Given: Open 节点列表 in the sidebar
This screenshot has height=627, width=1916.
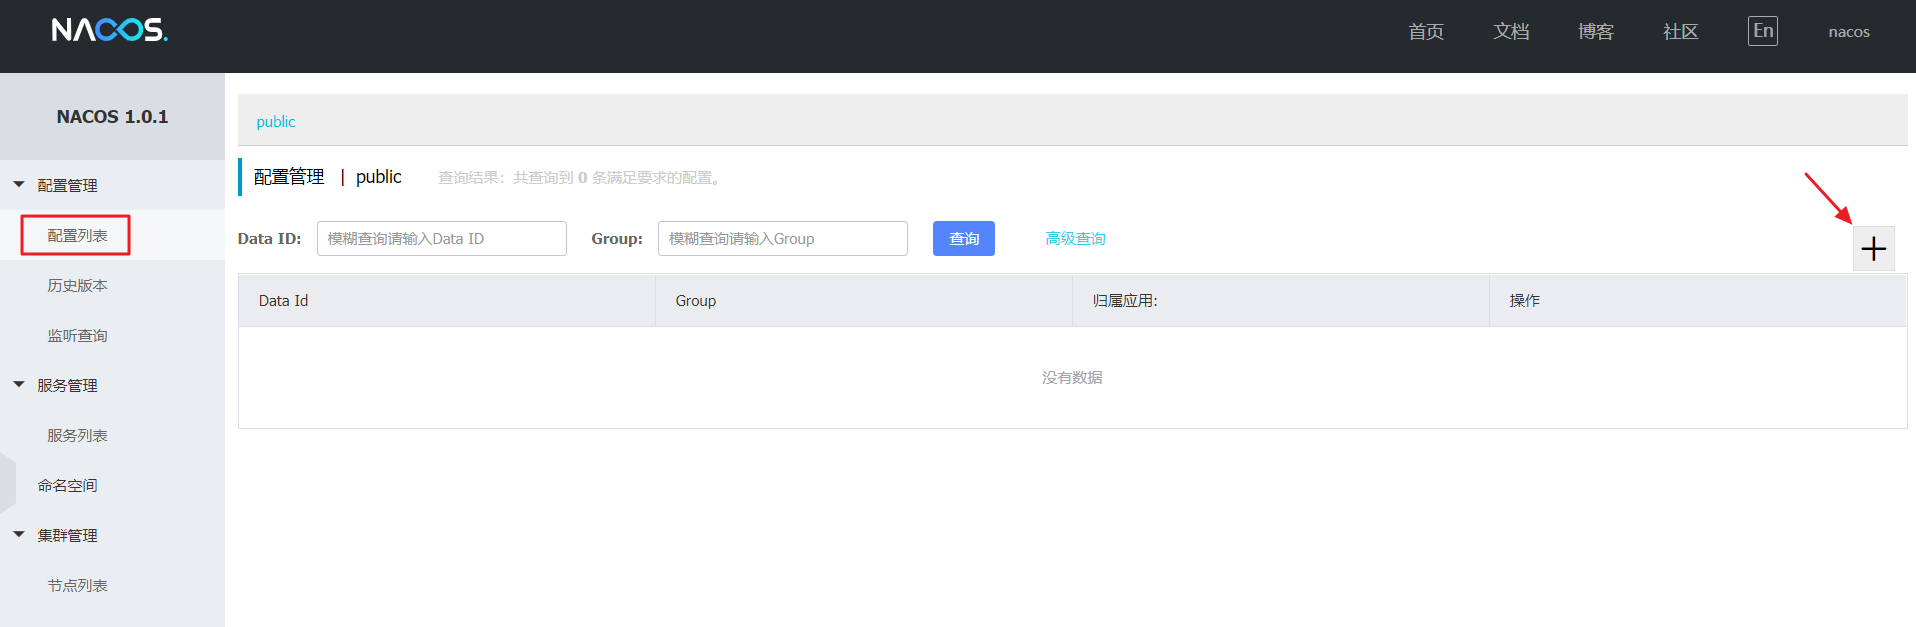Looking at the screenshot, I should 77,586.
